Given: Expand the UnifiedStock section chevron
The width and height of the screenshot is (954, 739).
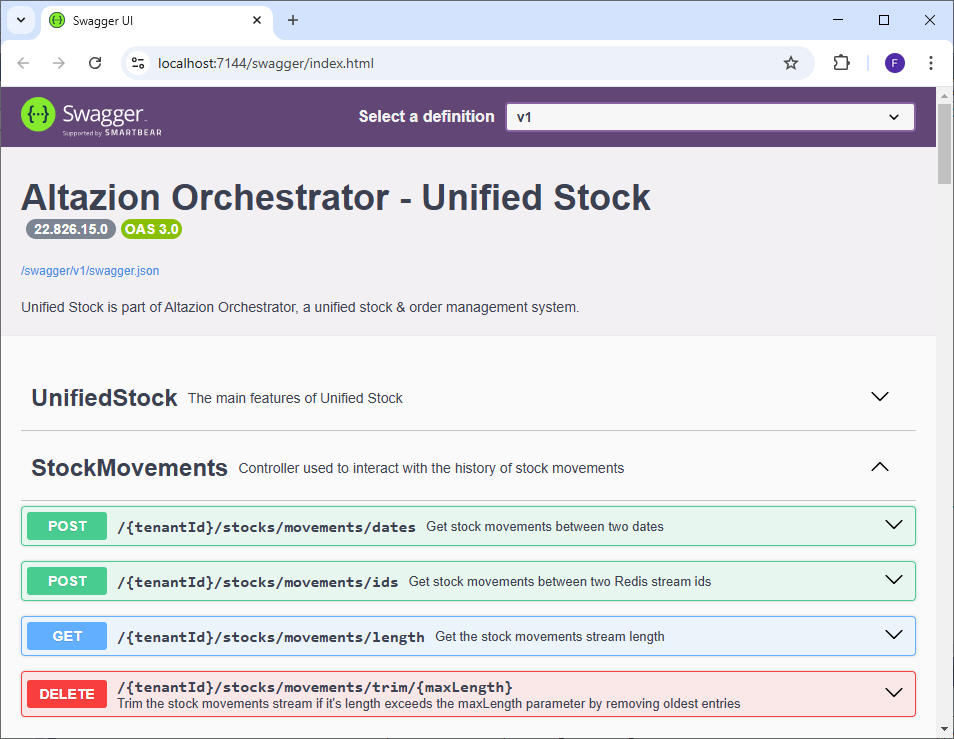Looking at the screenshot, I should pyautogui.click(x=880, y=397).
